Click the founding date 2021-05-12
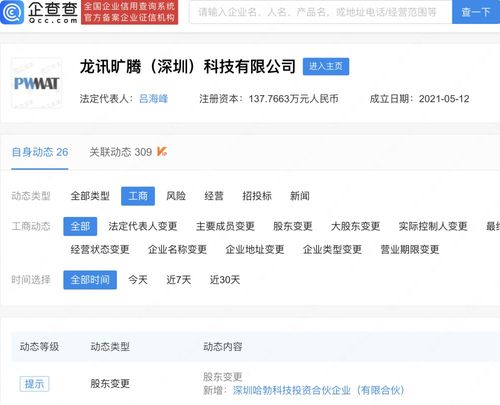This screenshot has width=500, height=405. pyautogui.click(x=444, y=99)
